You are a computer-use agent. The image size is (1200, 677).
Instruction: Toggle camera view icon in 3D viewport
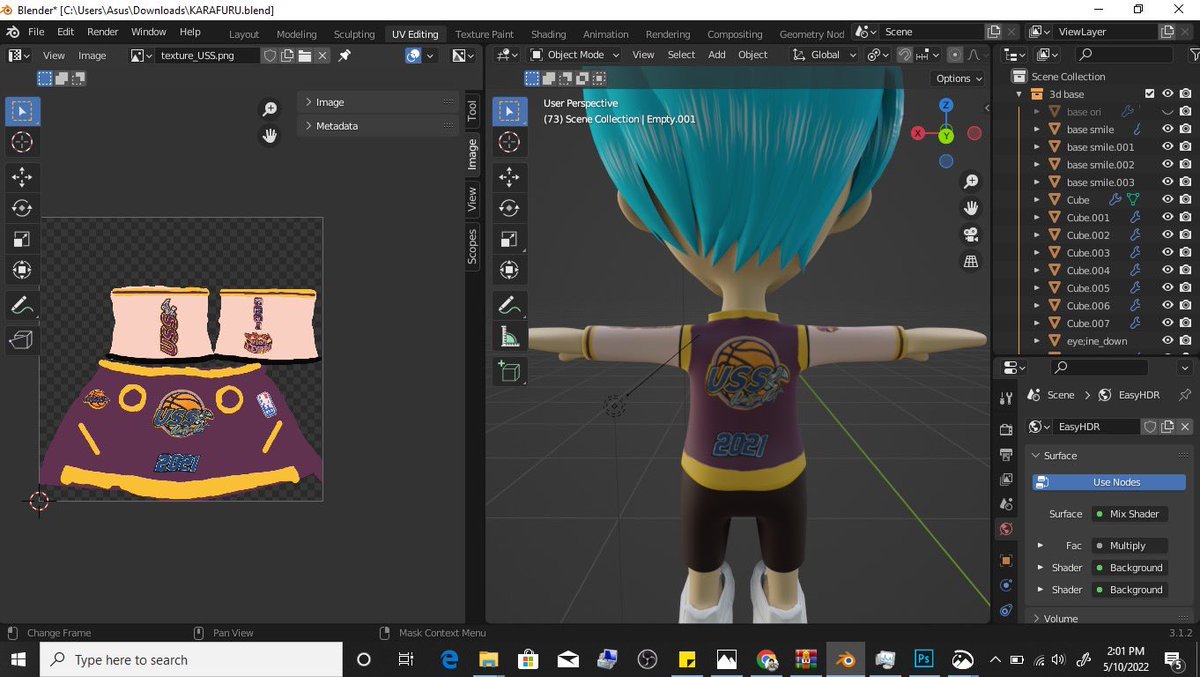(x=970, y=235)
